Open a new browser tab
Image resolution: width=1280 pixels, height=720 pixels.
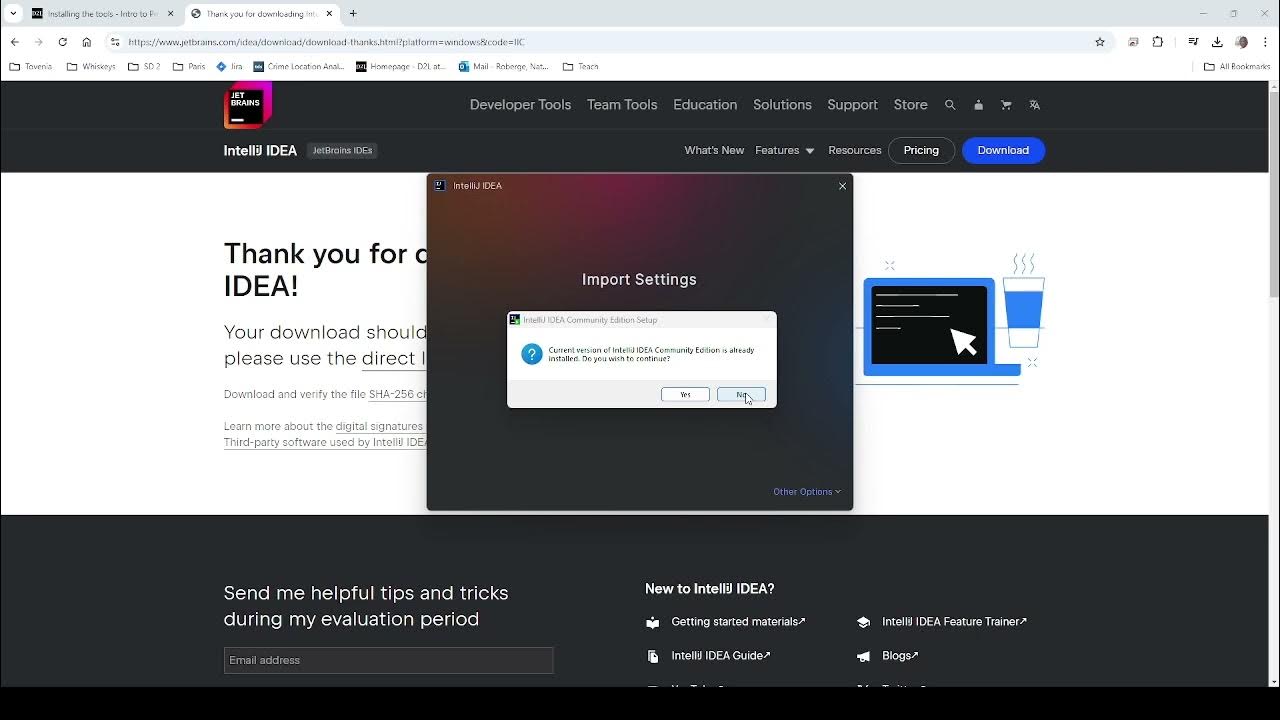click(353, 14)
